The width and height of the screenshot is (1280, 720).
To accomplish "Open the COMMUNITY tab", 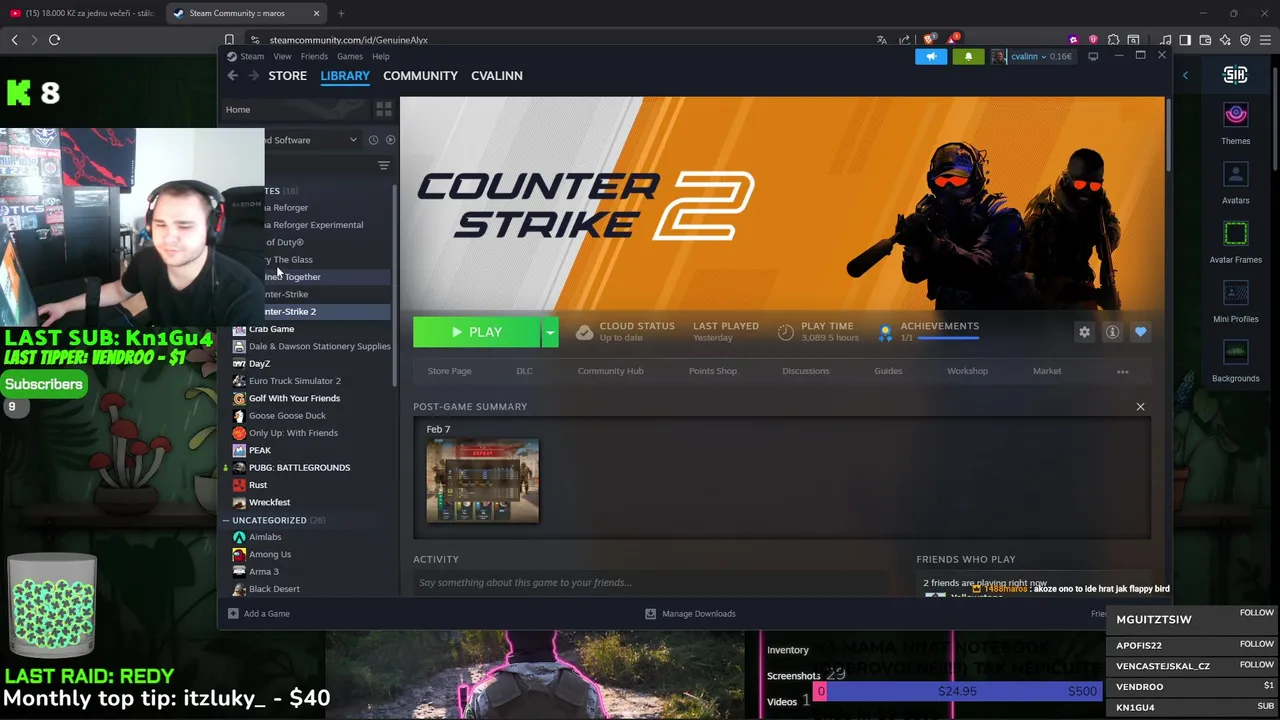I will point(420,76).
